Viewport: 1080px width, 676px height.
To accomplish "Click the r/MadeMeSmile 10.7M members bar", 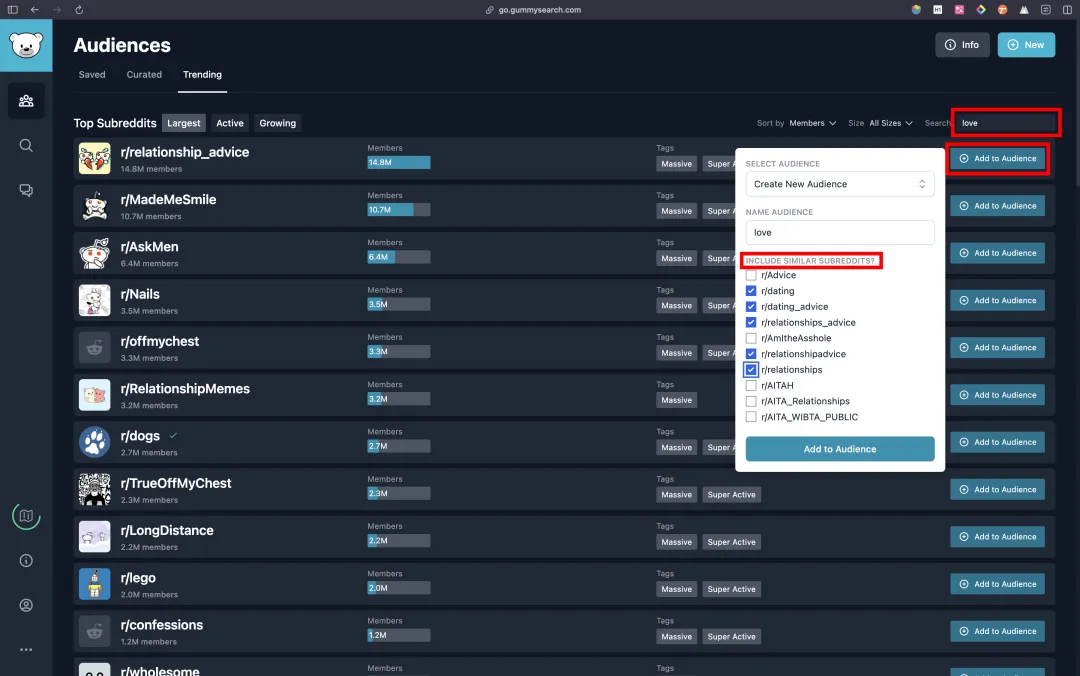I will coord(399,209).
